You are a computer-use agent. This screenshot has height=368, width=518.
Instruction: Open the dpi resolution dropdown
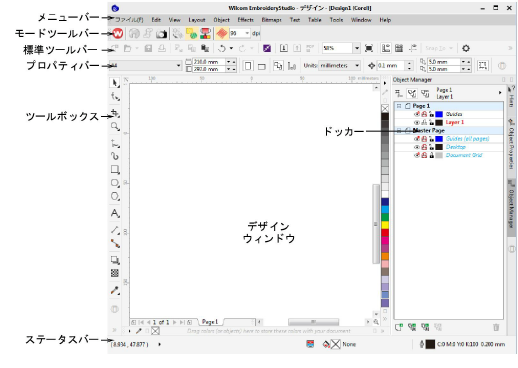[x=247, y=33]
